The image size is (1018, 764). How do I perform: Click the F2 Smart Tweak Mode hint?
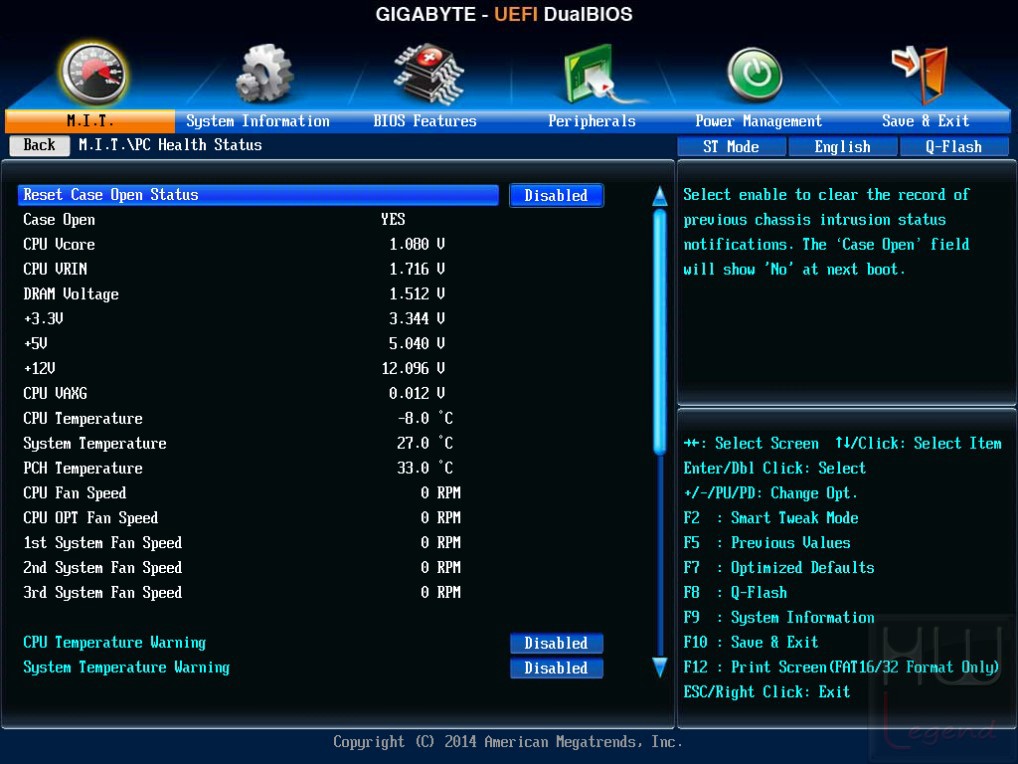[771, 518]
